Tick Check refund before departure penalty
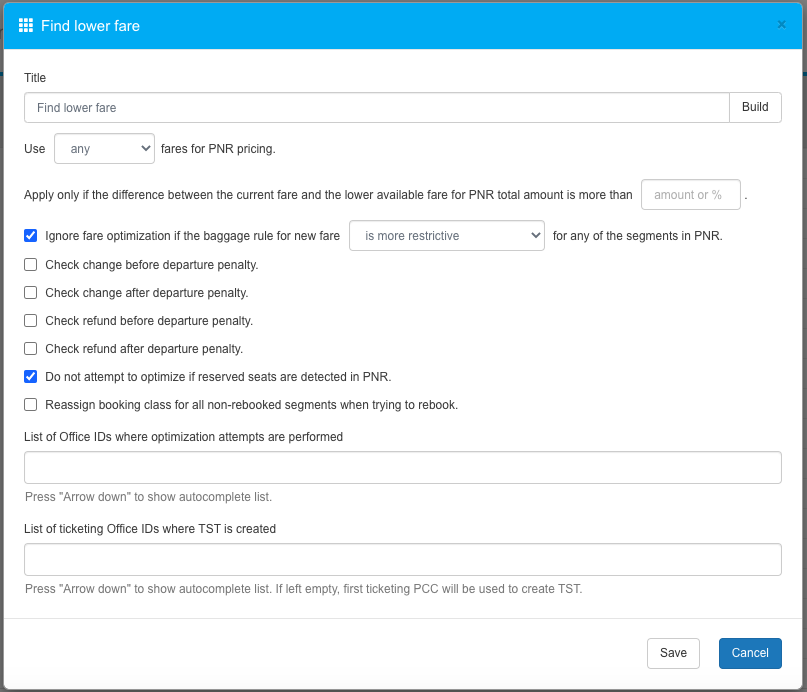The height and width of the screenshot is (692, 807). pos(31,321)
